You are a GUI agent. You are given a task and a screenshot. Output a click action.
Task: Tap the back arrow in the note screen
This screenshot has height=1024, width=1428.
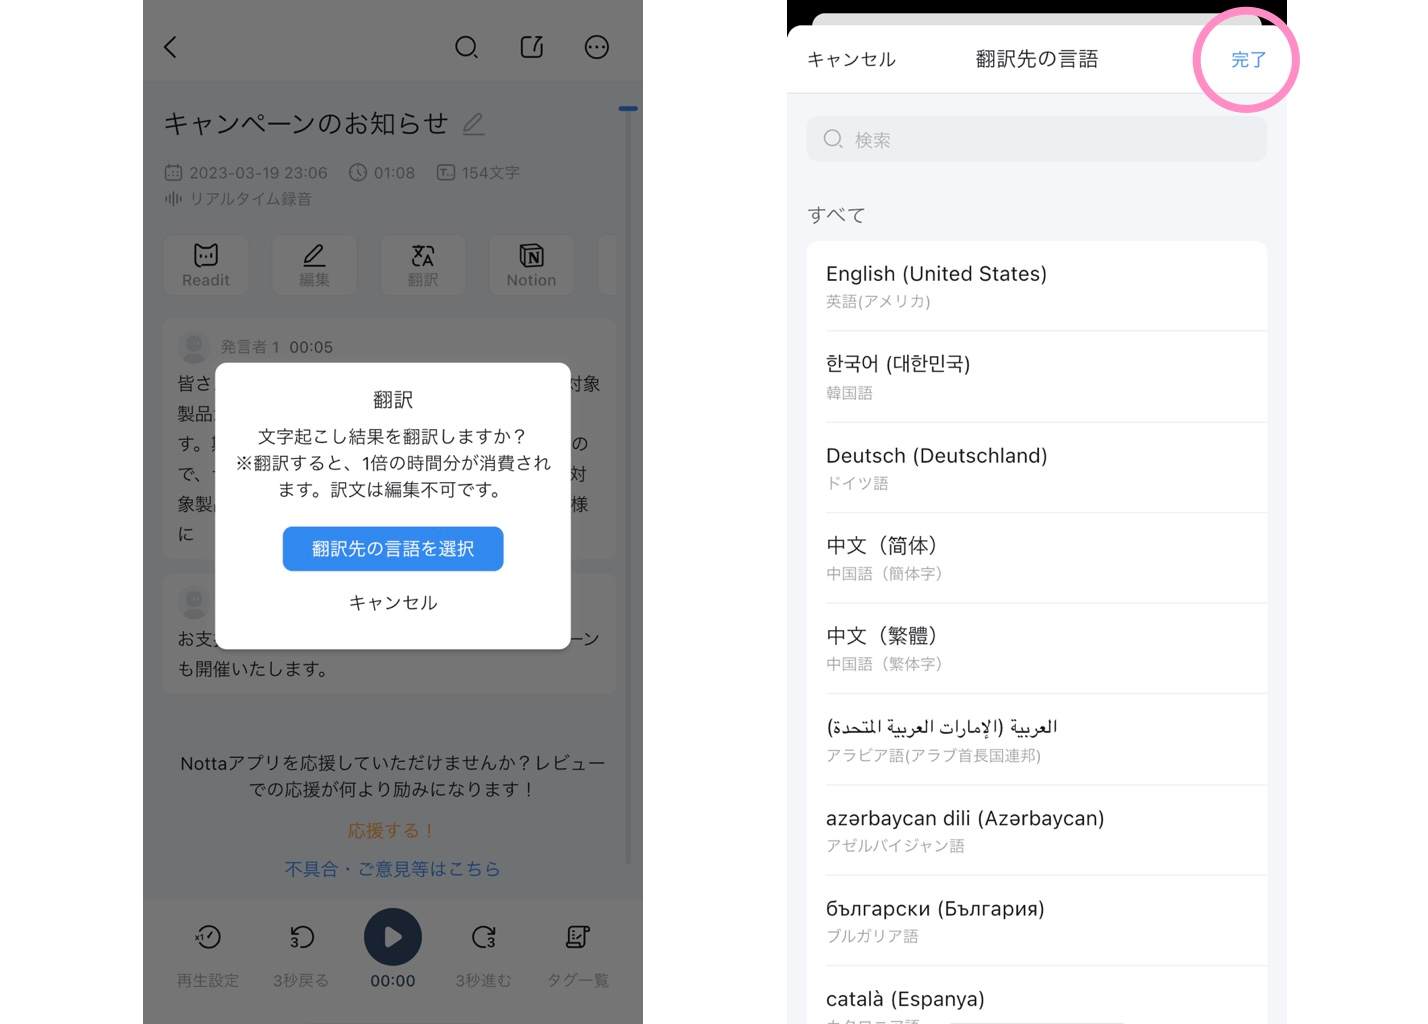pos(170,47)
